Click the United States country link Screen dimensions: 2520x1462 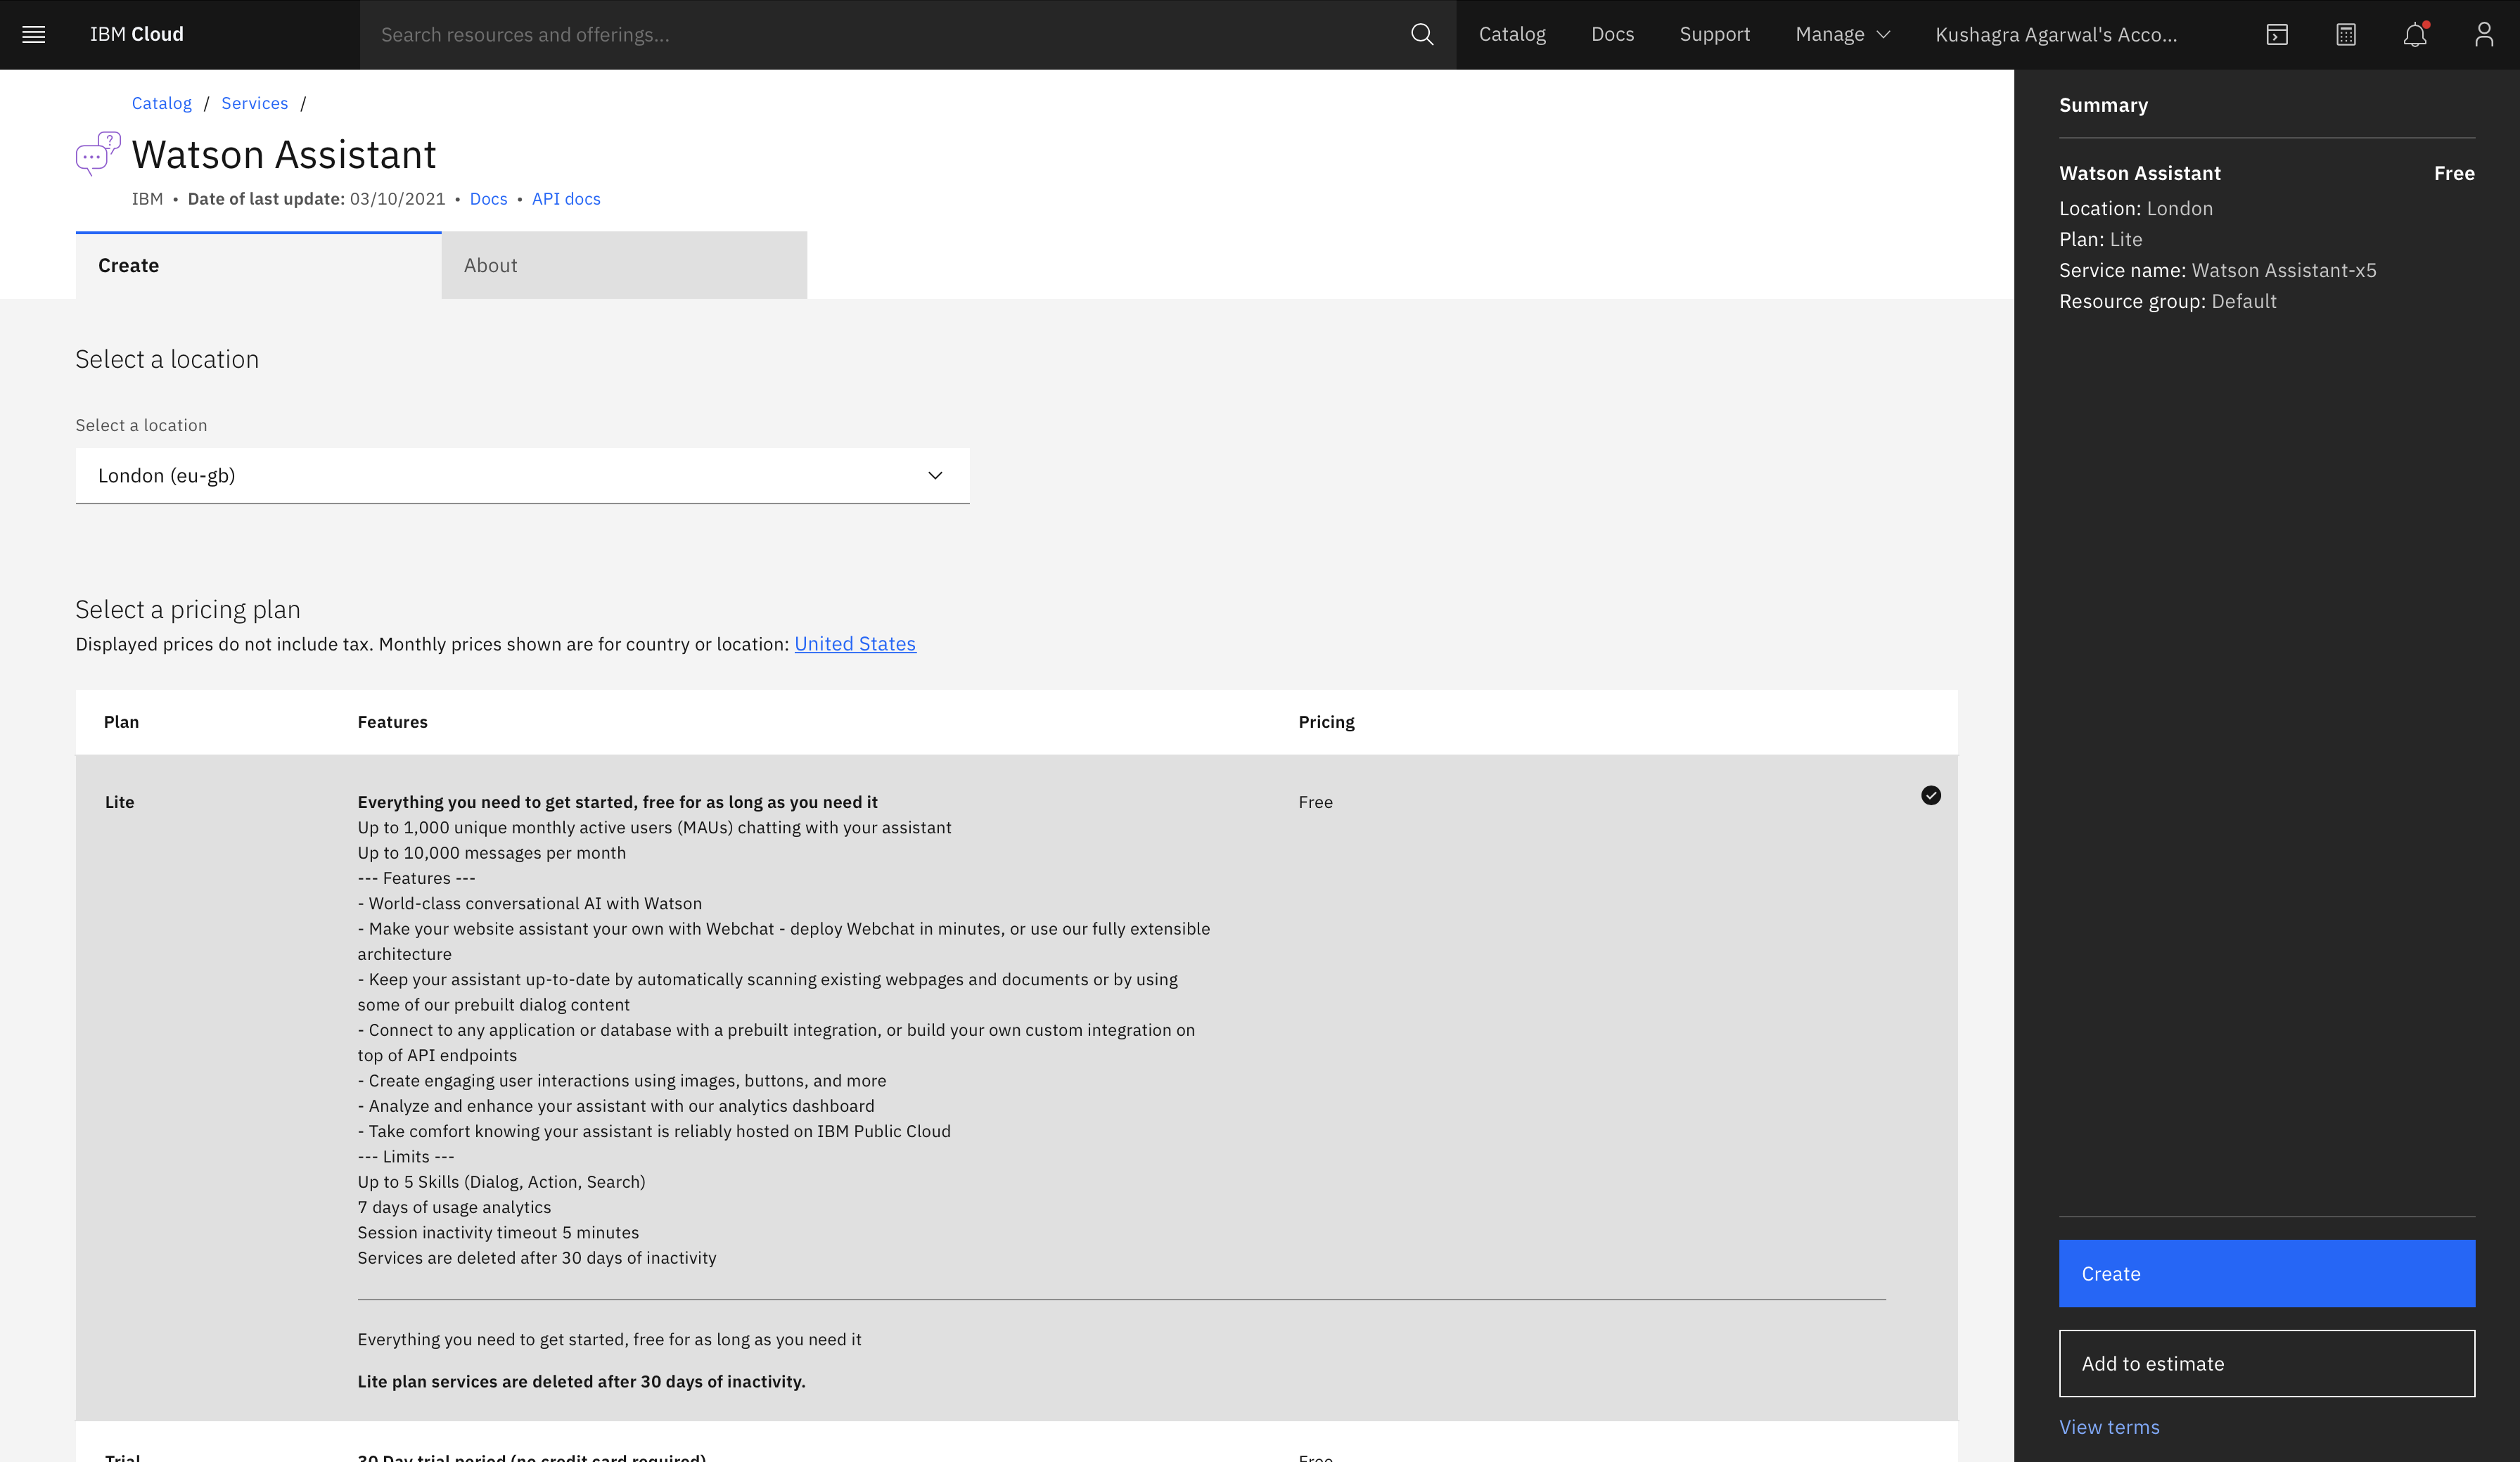(854, 644)
